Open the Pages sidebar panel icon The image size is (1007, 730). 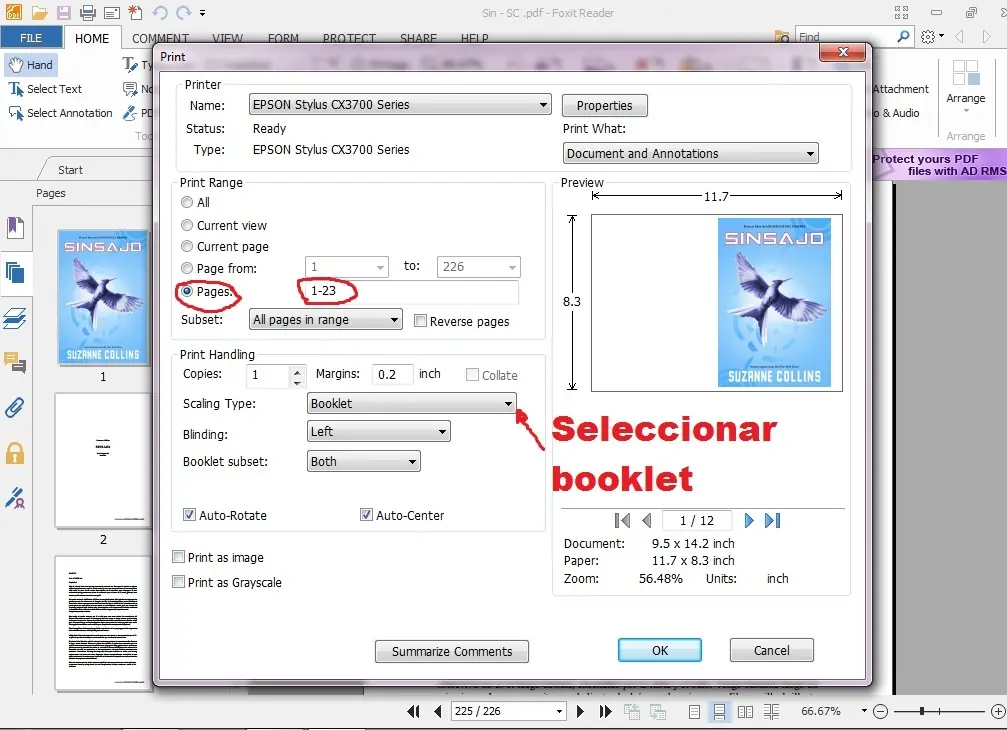click(15, 273)
